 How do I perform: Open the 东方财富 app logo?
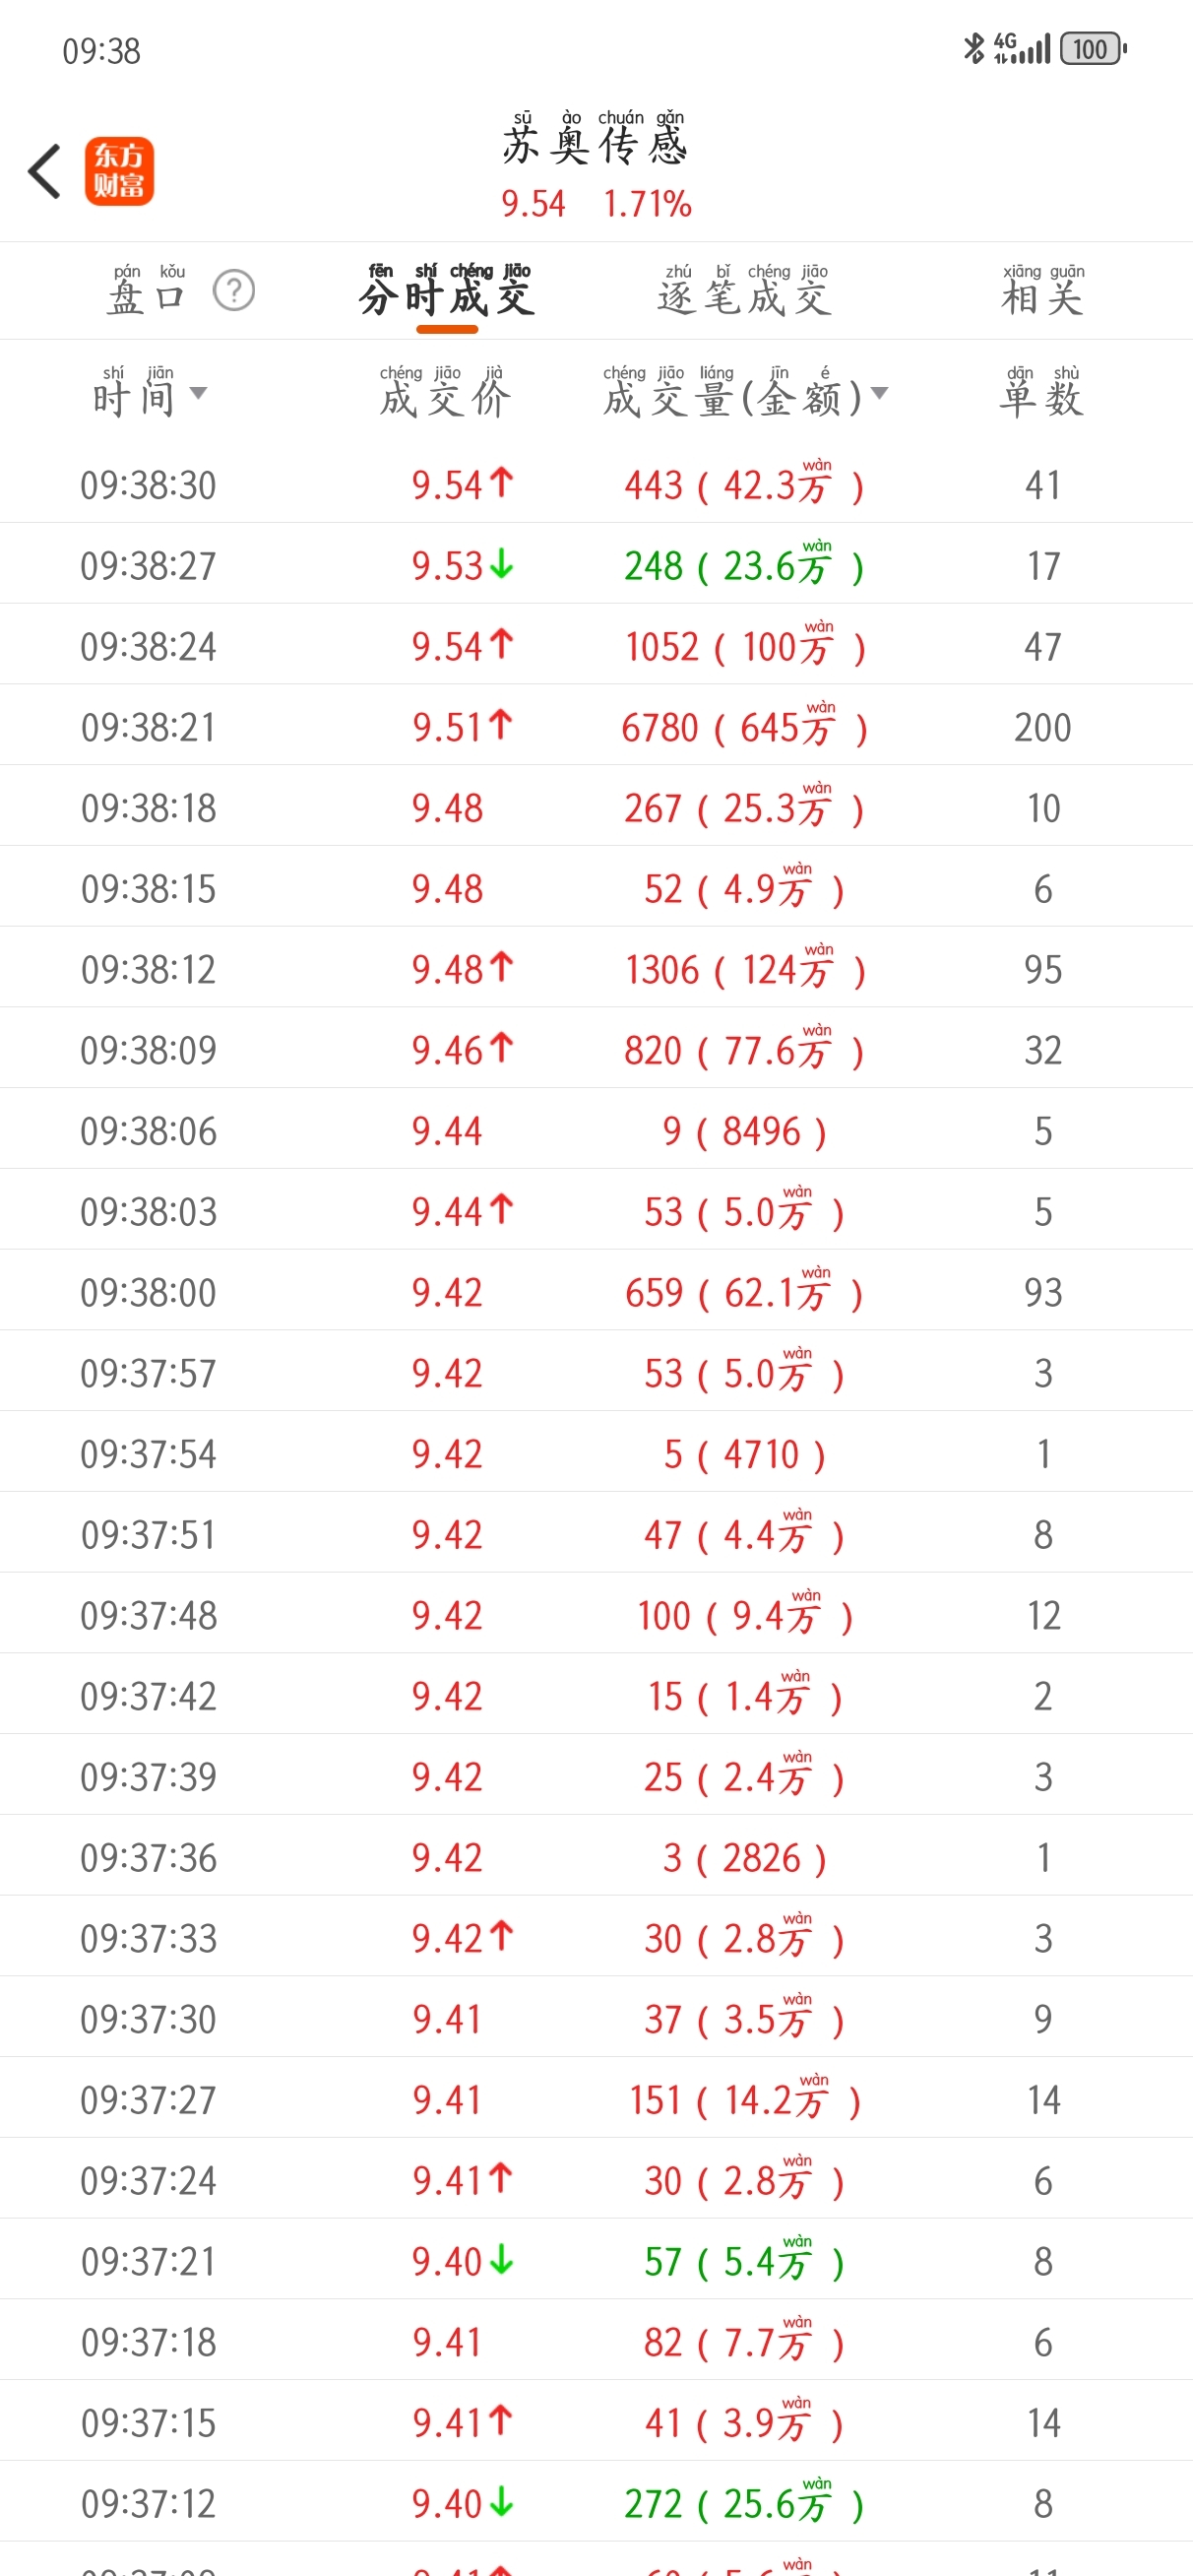tap(119, 171)
